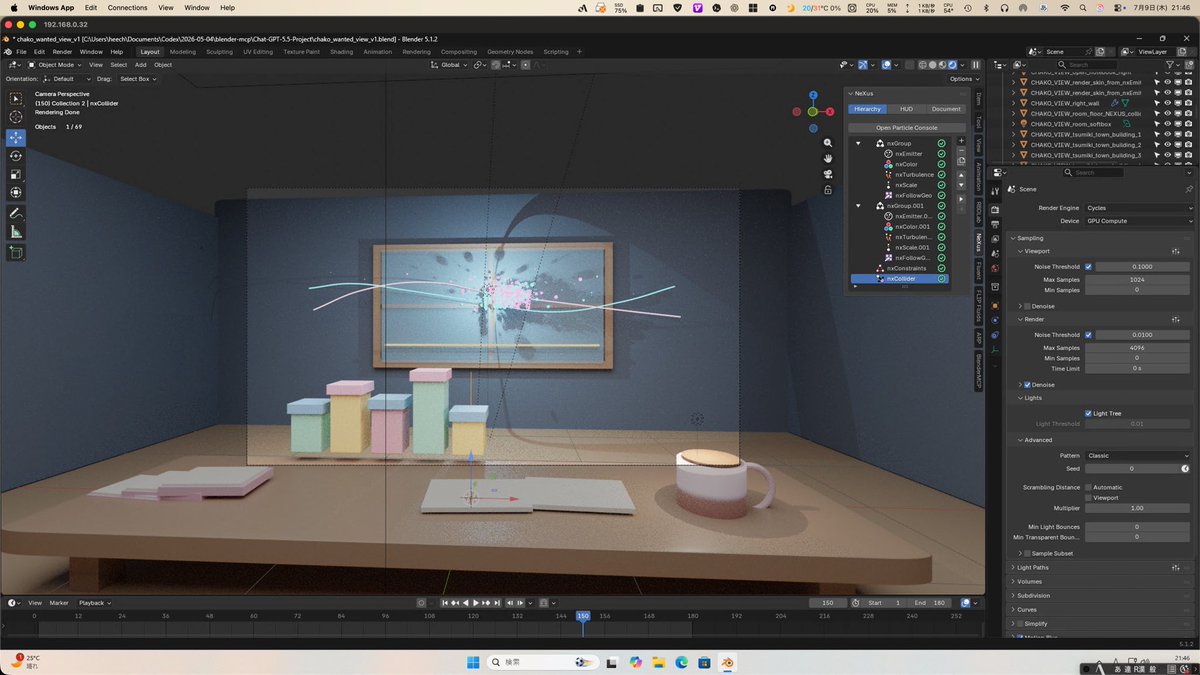Open the Drag Select Box dropdown
This screenshot has height=675, width=1200.
(x=137, y=79)
